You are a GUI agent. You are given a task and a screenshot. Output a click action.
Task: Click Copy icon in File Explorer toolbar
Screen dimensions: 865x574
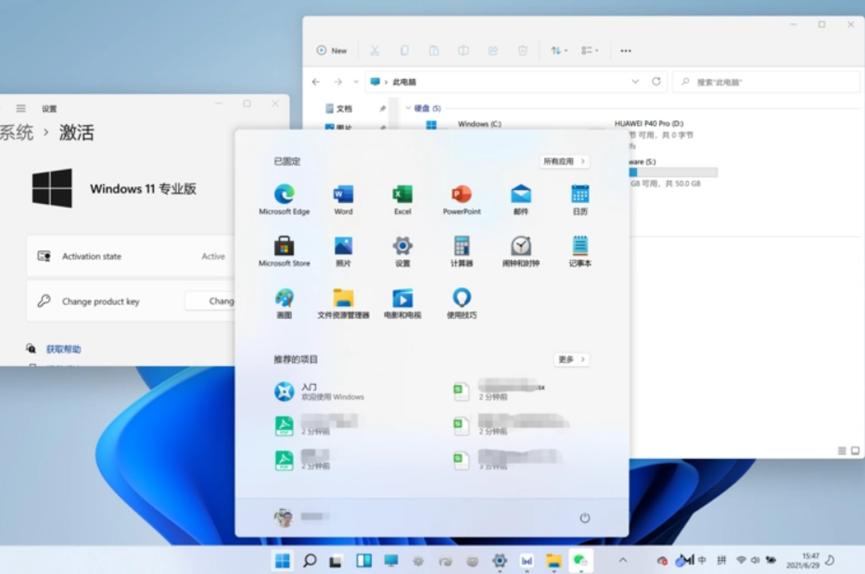tap(404, 51)
